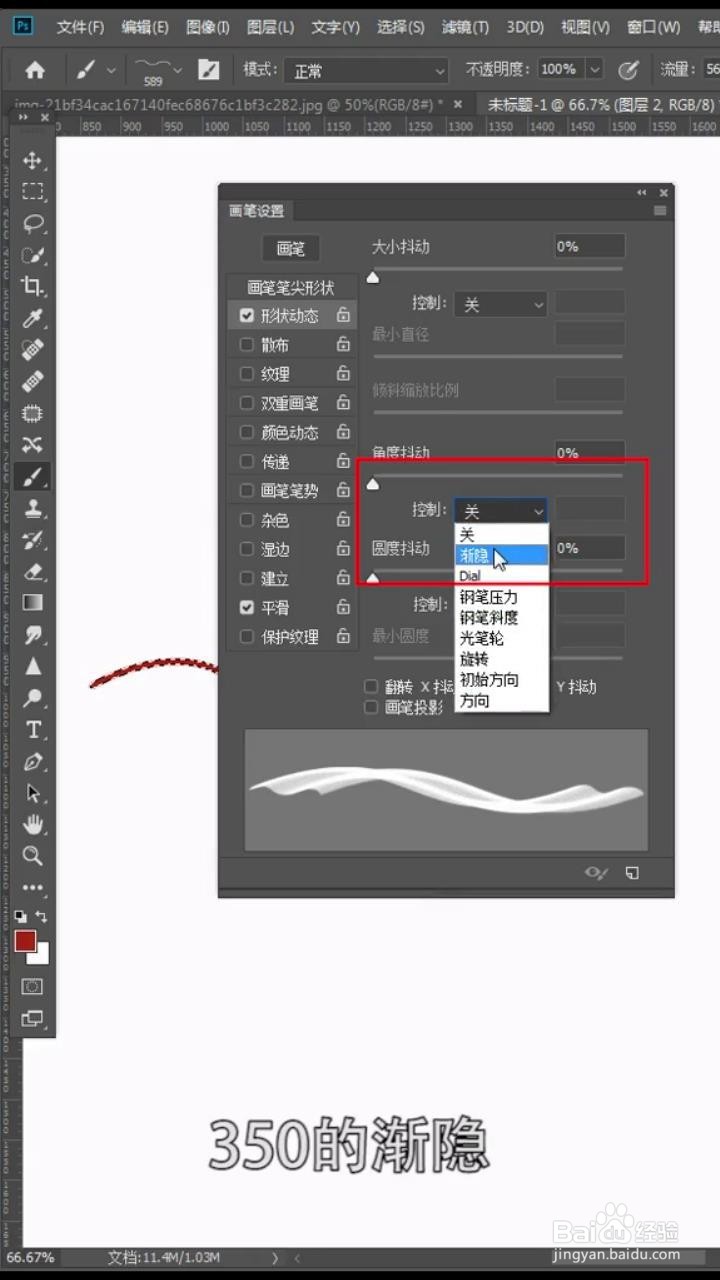720x1280 pixels.
Task: Open the tool preset dropdown next to brush icon
Action: point(111,70)
